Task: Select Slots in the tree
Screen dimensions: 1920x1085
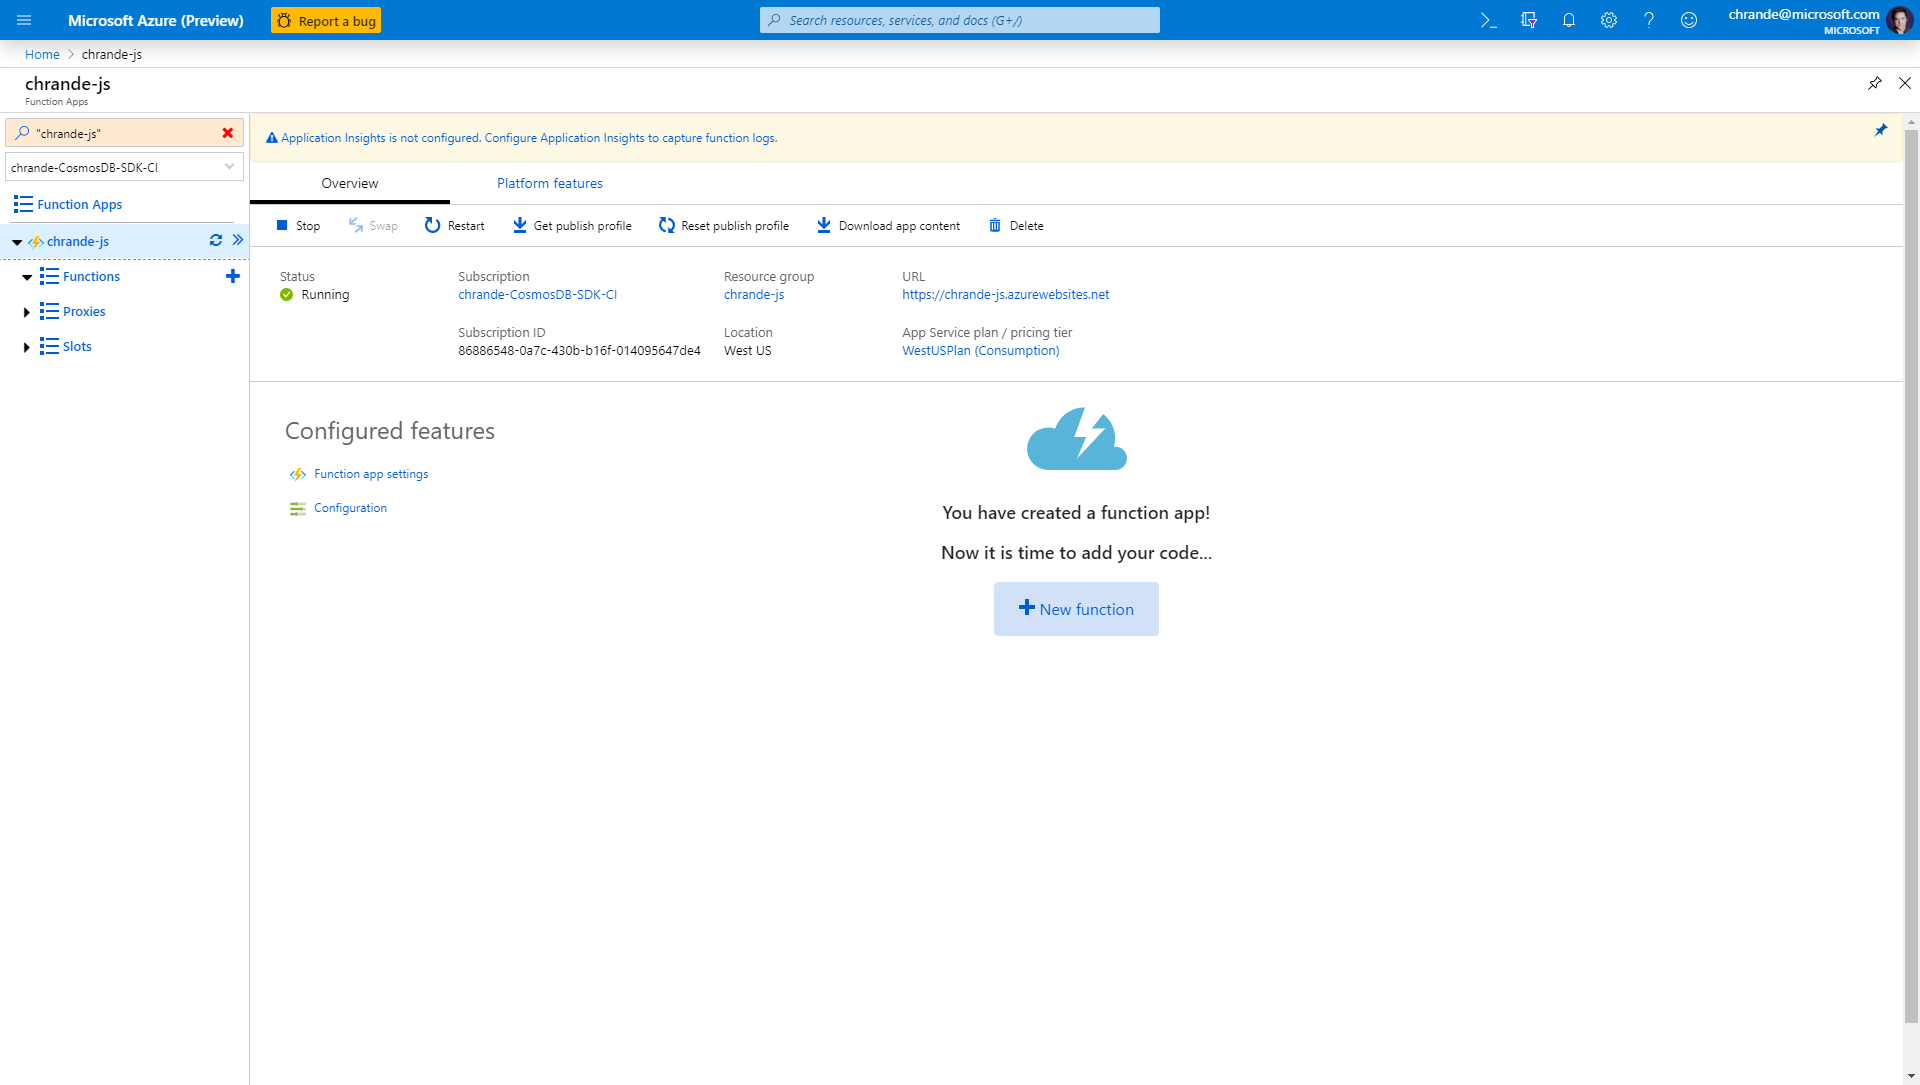Action: click(77, 346)
